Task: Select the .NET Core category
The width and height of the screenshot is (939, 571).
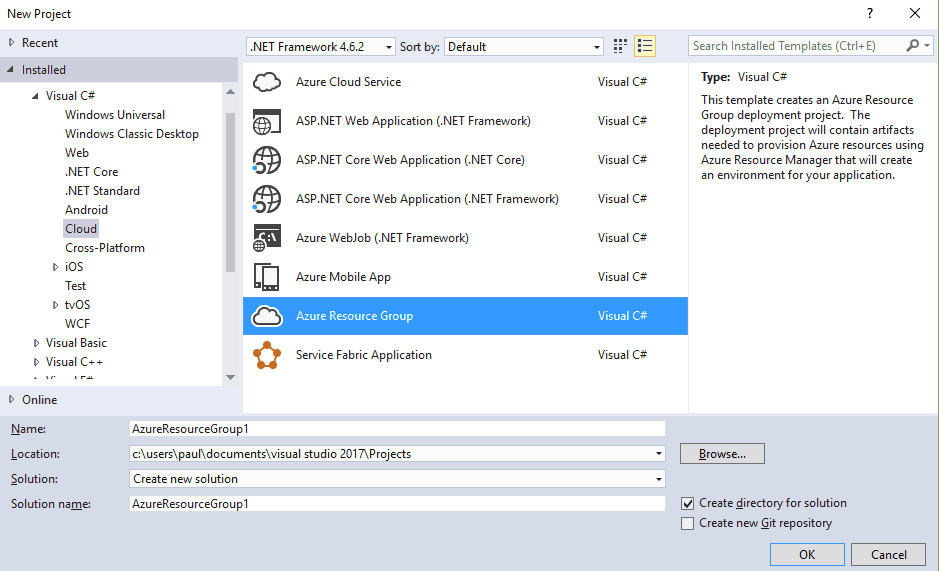Action: pyautogui.click(x=92, y=171)
